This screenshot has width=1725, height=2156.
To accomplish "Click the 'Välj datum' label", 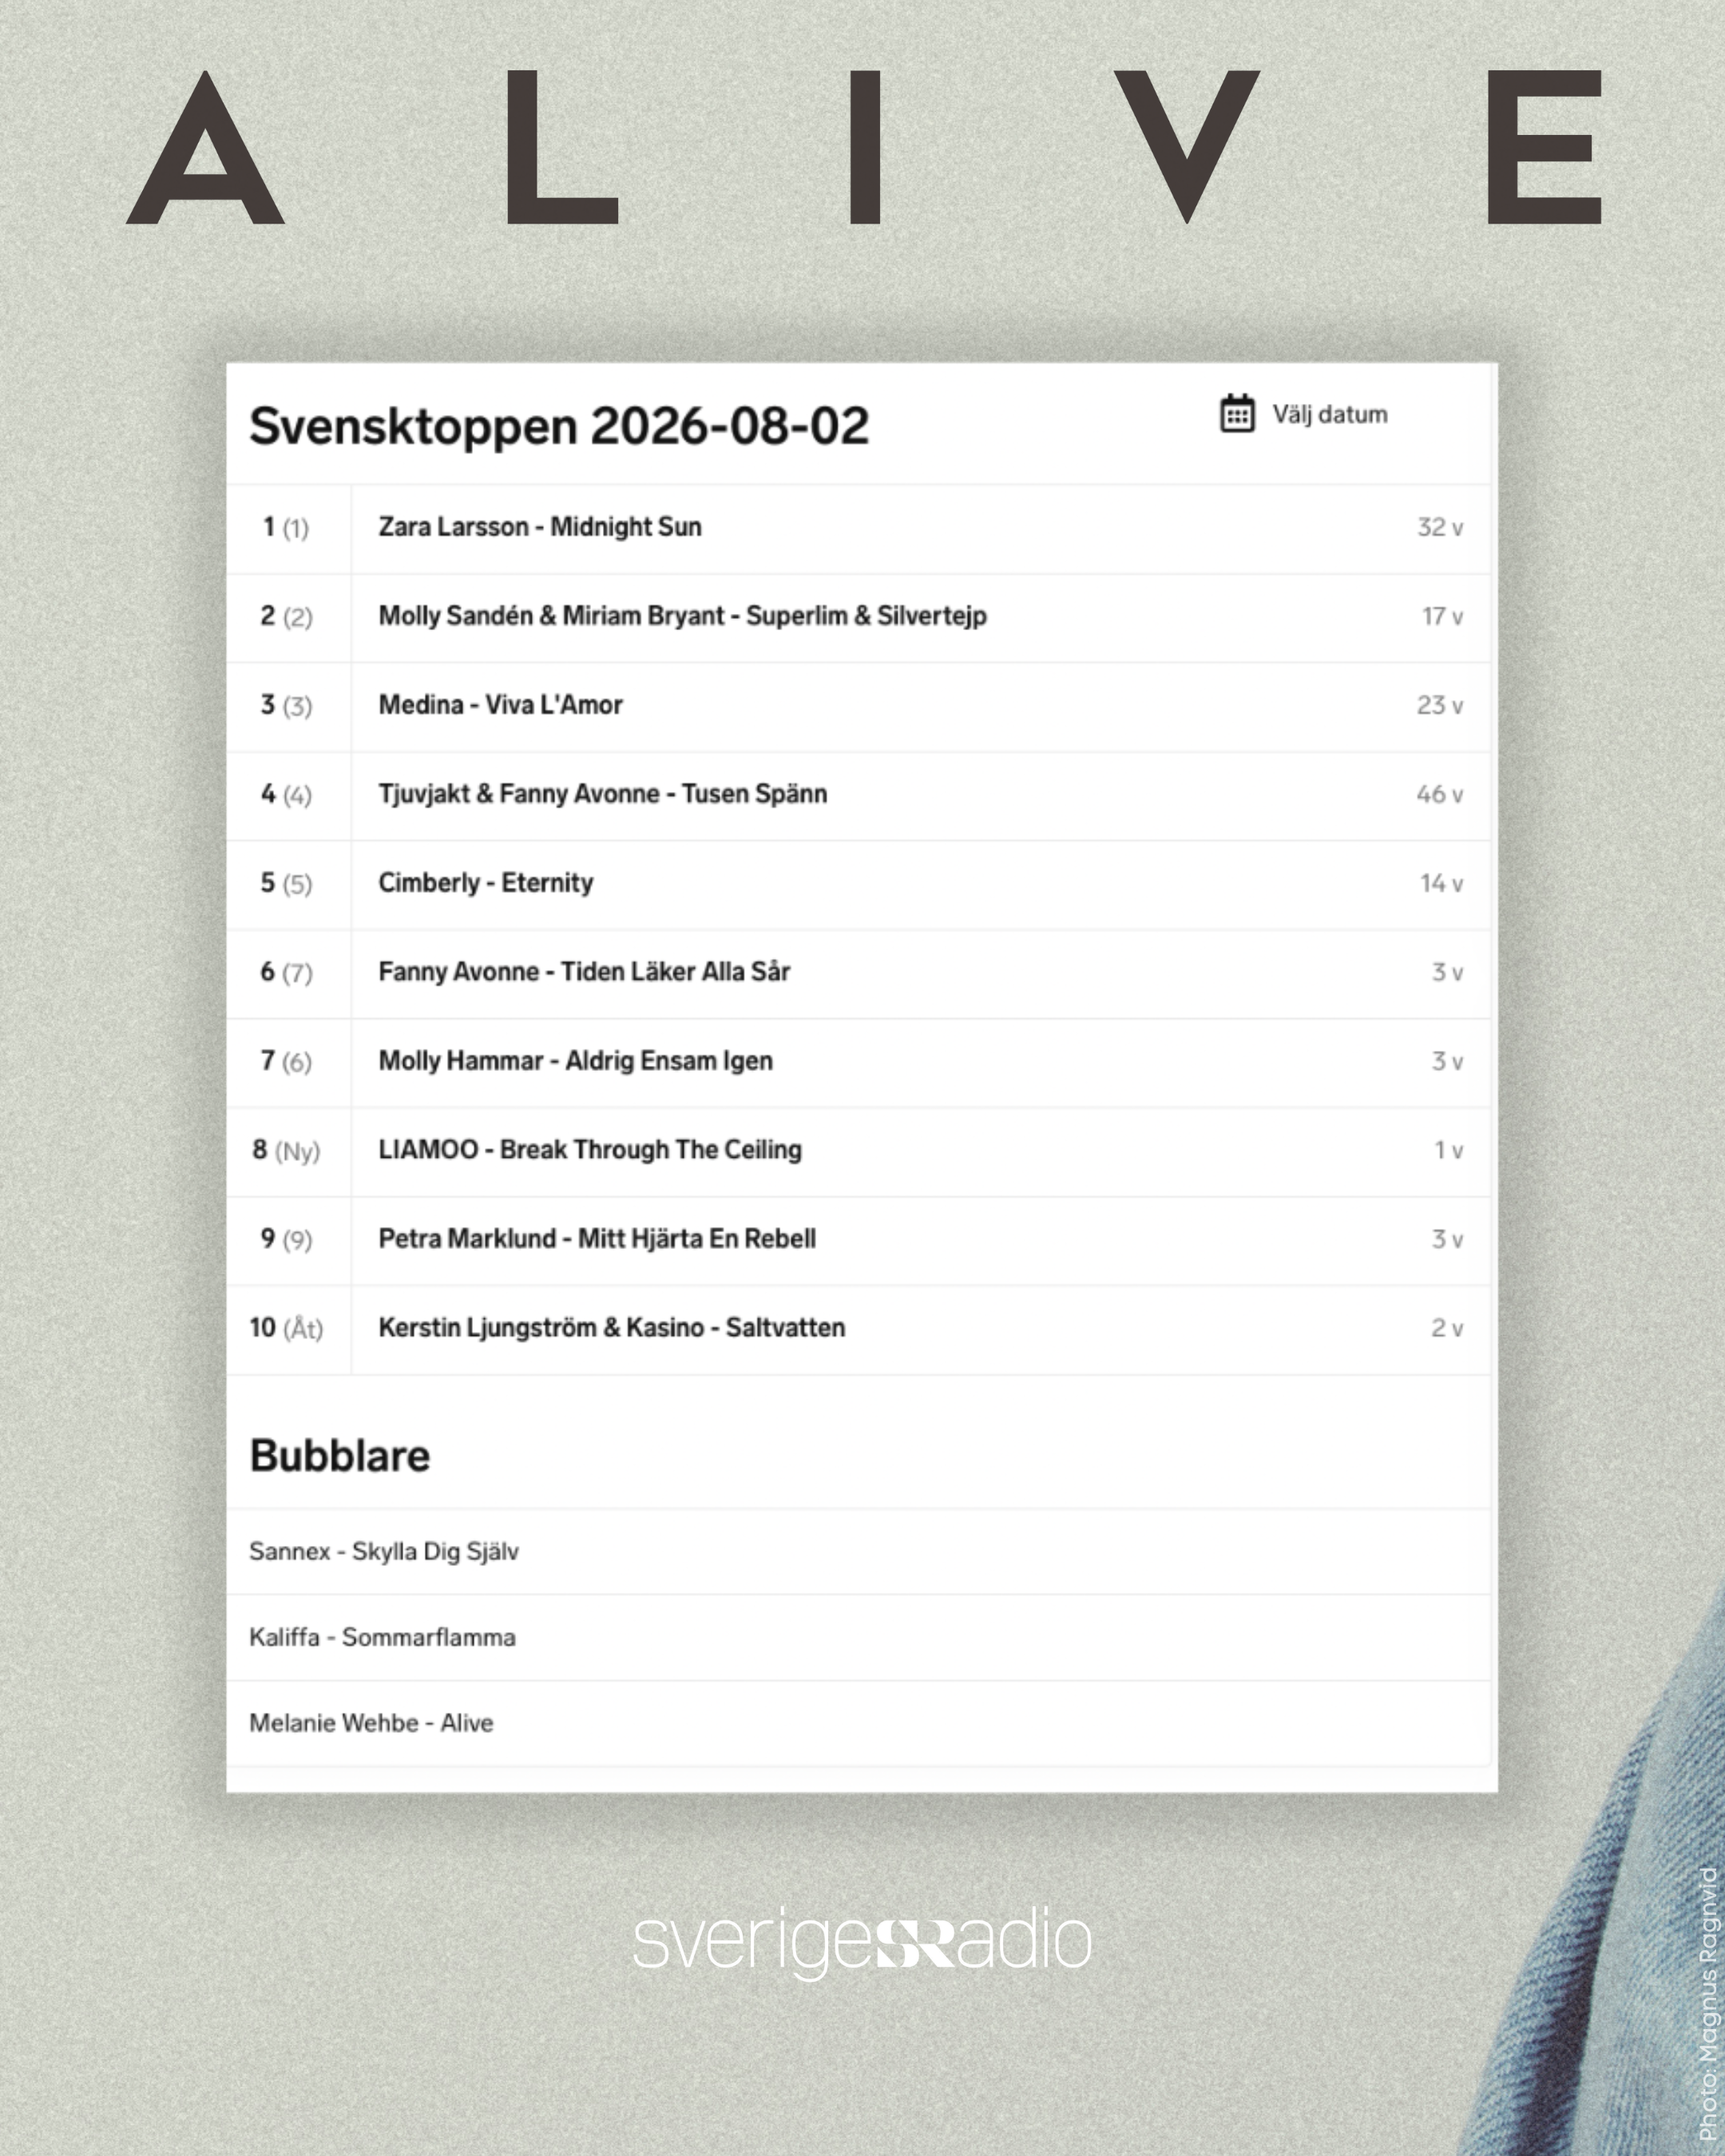I will point(1329,414).
